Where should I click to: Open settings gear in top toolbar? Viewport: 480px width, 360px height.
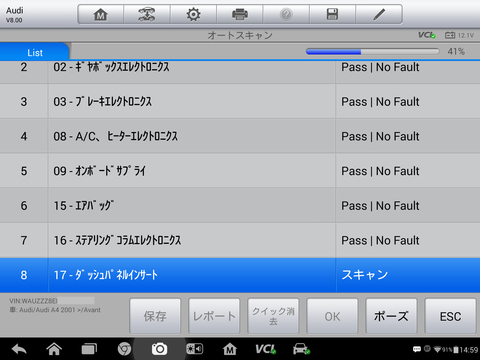[193, 14]
